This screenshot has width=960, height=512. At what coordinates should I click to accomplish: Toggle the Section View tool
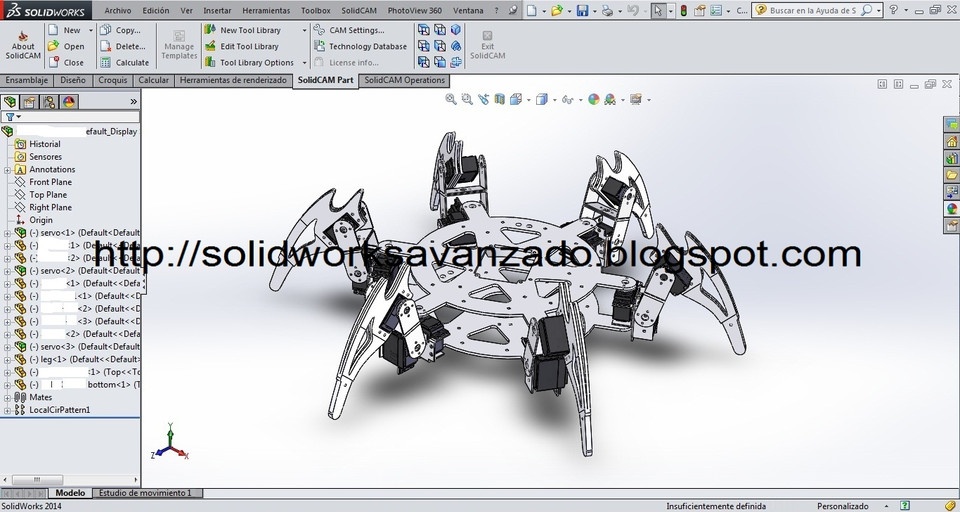pos(500,99)
